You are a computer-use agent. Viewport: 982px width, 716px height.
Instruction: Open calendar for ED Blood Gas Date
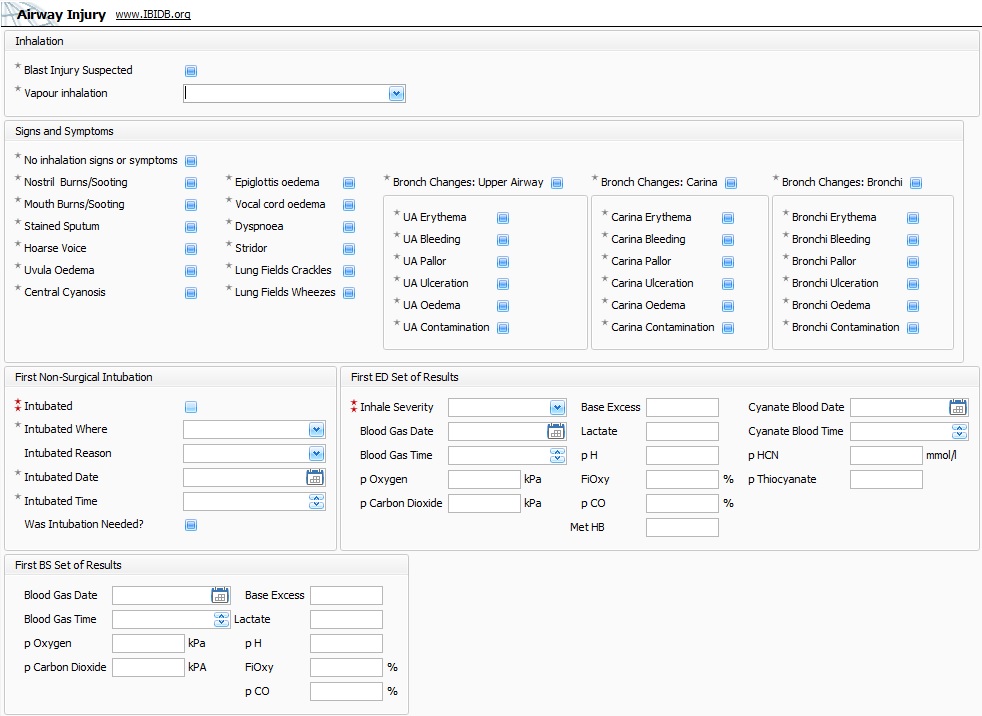[x=557, y=432]
